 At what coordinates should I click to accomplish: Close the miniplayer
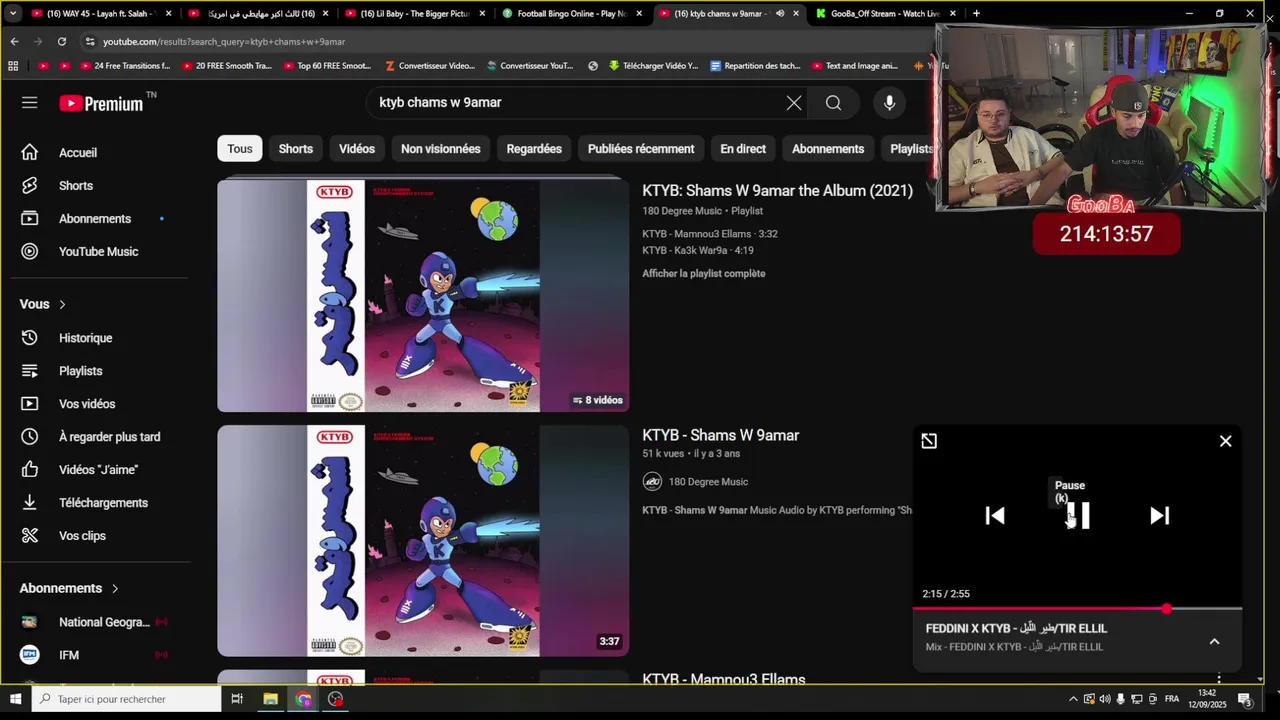(1225, 441)
